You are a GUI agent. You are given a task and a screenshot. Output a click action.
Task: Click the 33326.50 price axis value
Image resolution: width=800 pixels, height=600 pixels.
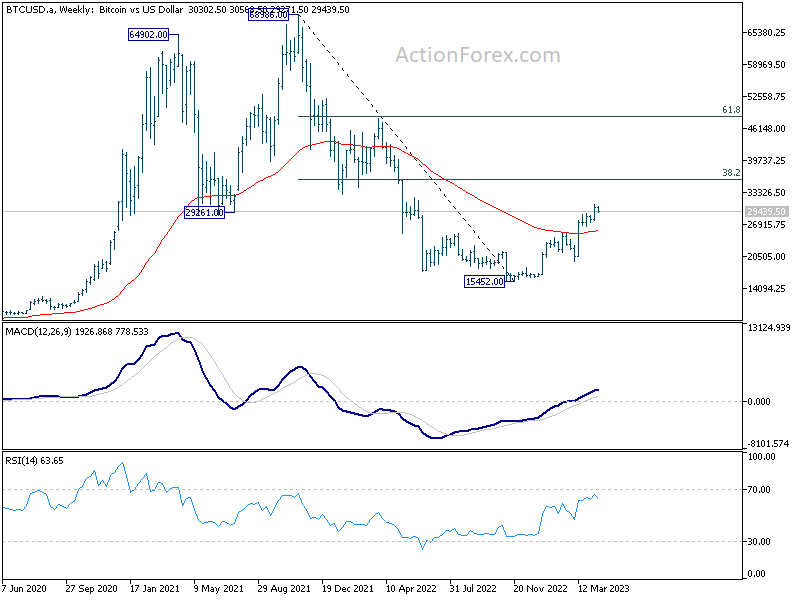766,193
